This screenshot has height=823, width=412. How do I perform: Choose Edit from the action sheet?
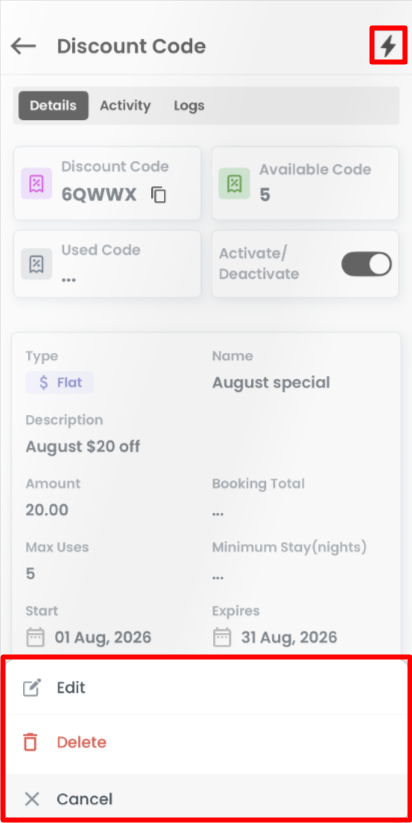coord(206,688)
